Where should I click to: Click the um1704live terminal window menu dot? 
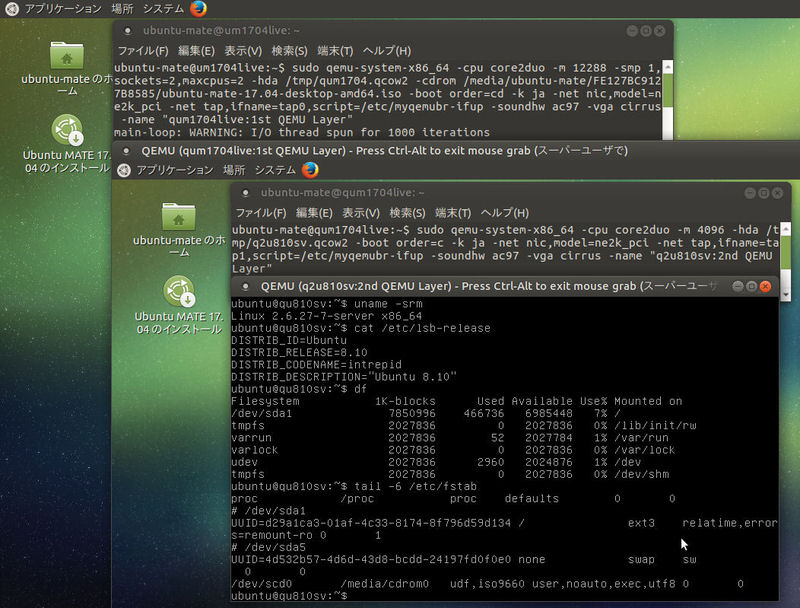(128, 31)
